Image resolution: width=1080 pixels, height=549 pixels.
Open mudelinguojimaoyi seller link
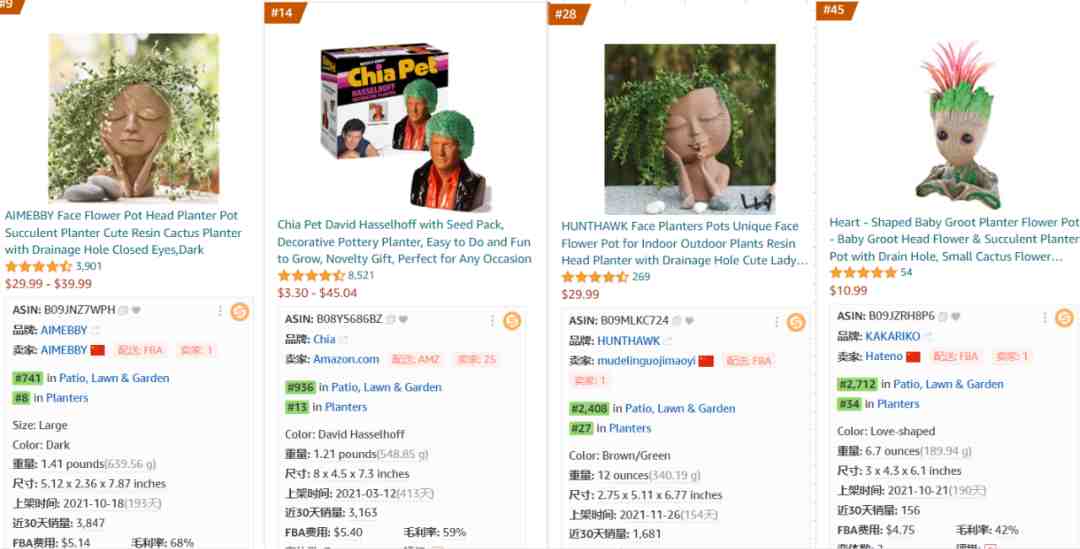[x=646, y=361]
